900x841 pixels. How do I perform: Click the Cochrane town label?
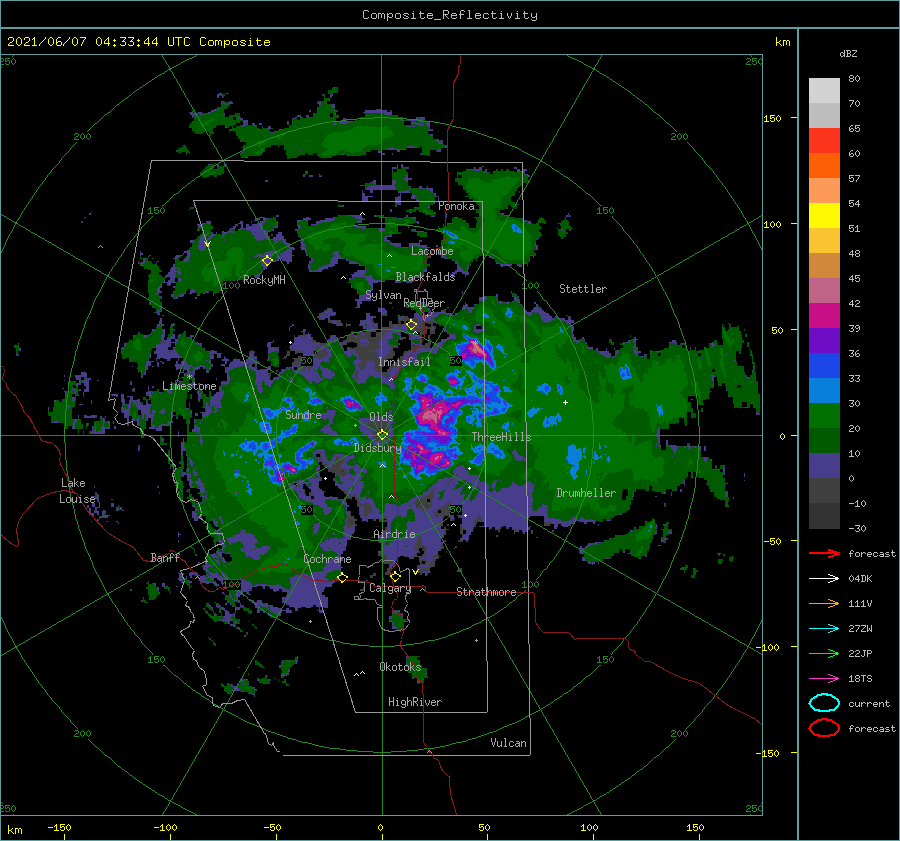[327, 559]
